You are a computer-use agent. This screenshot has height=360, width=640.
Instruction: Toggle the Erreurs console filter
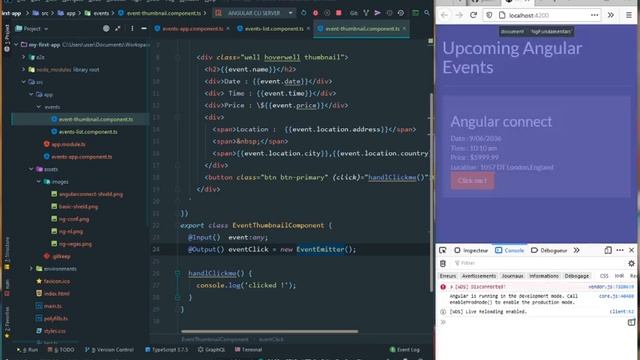tap(448, 276)
